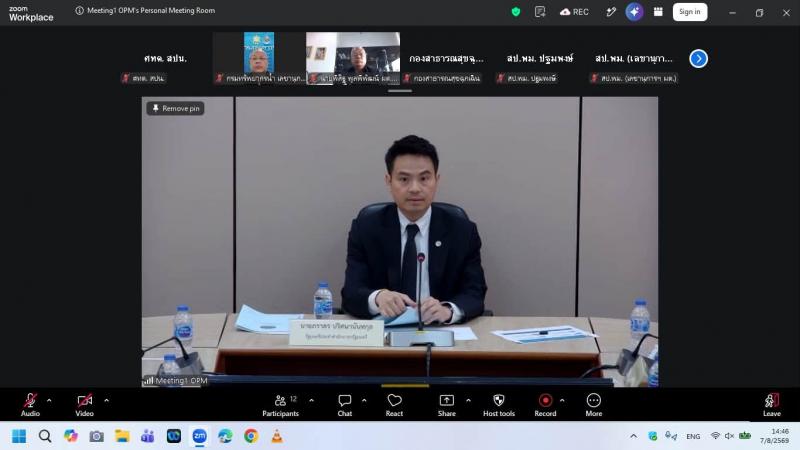Expand Share options arrow
The width and height of the screenshot is (800, 450).
(468, 401)
